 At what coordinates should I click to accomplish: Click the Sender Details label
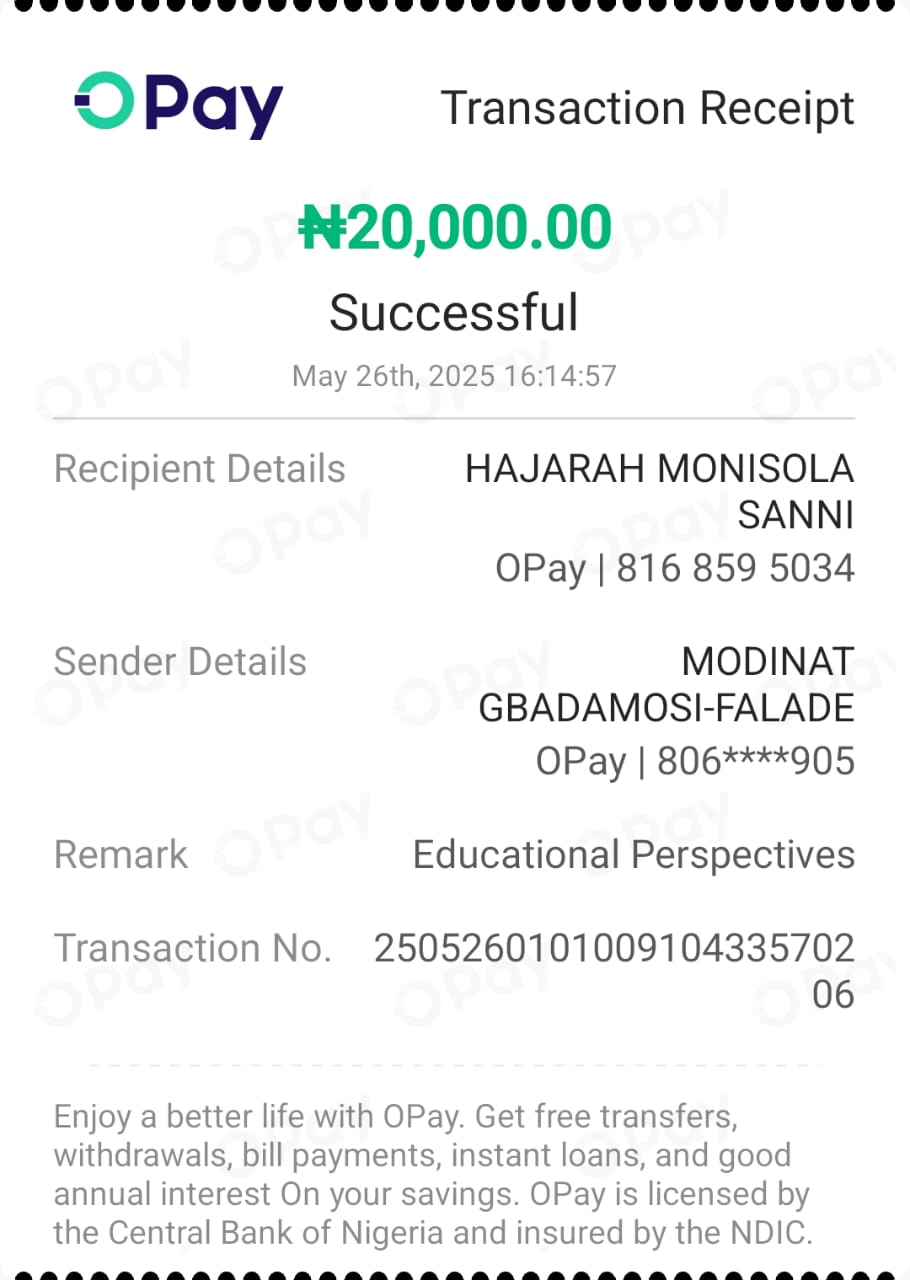(x=180, y=662)
